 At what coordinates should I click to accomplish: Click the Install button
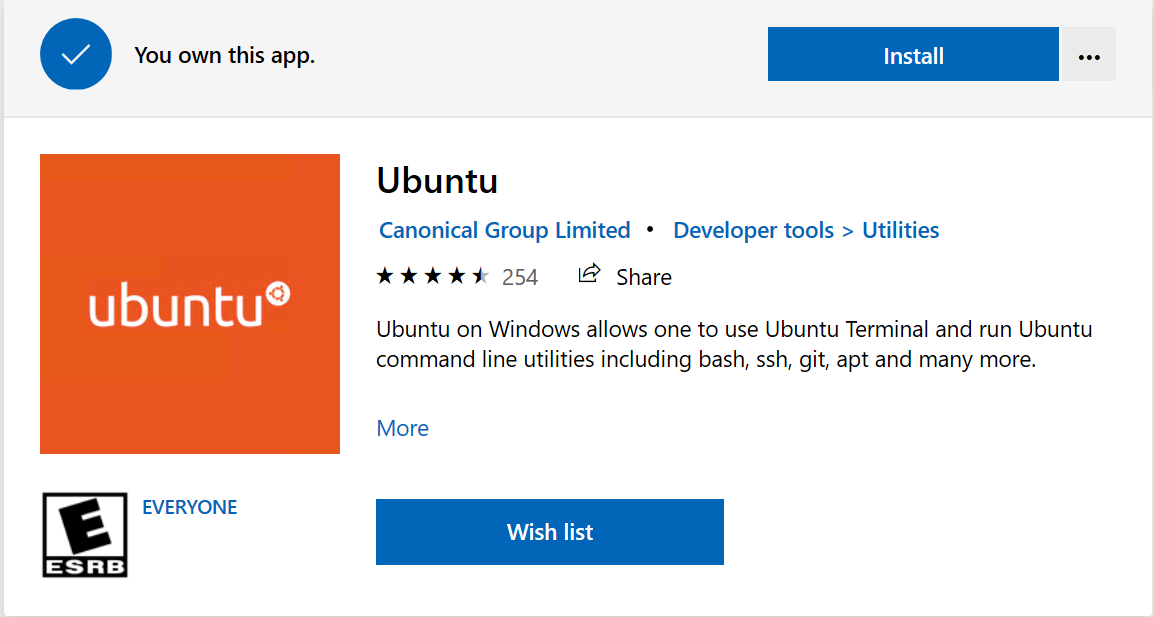tap(913, 54)
